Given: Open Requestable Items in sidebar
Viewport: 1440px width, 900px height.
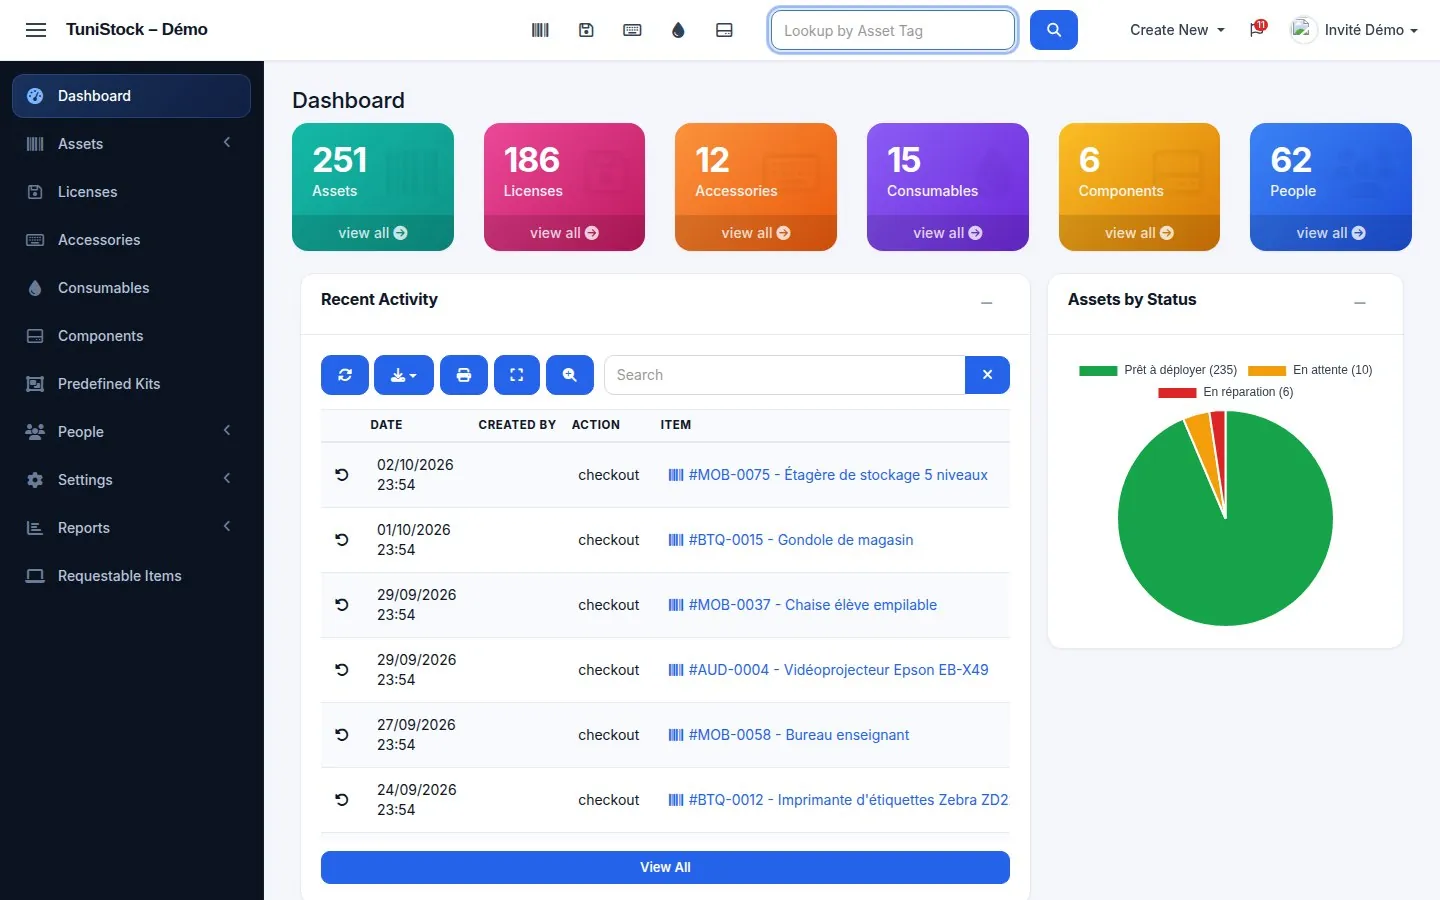Looking at the screenshot, I should [x=131, y=576].
